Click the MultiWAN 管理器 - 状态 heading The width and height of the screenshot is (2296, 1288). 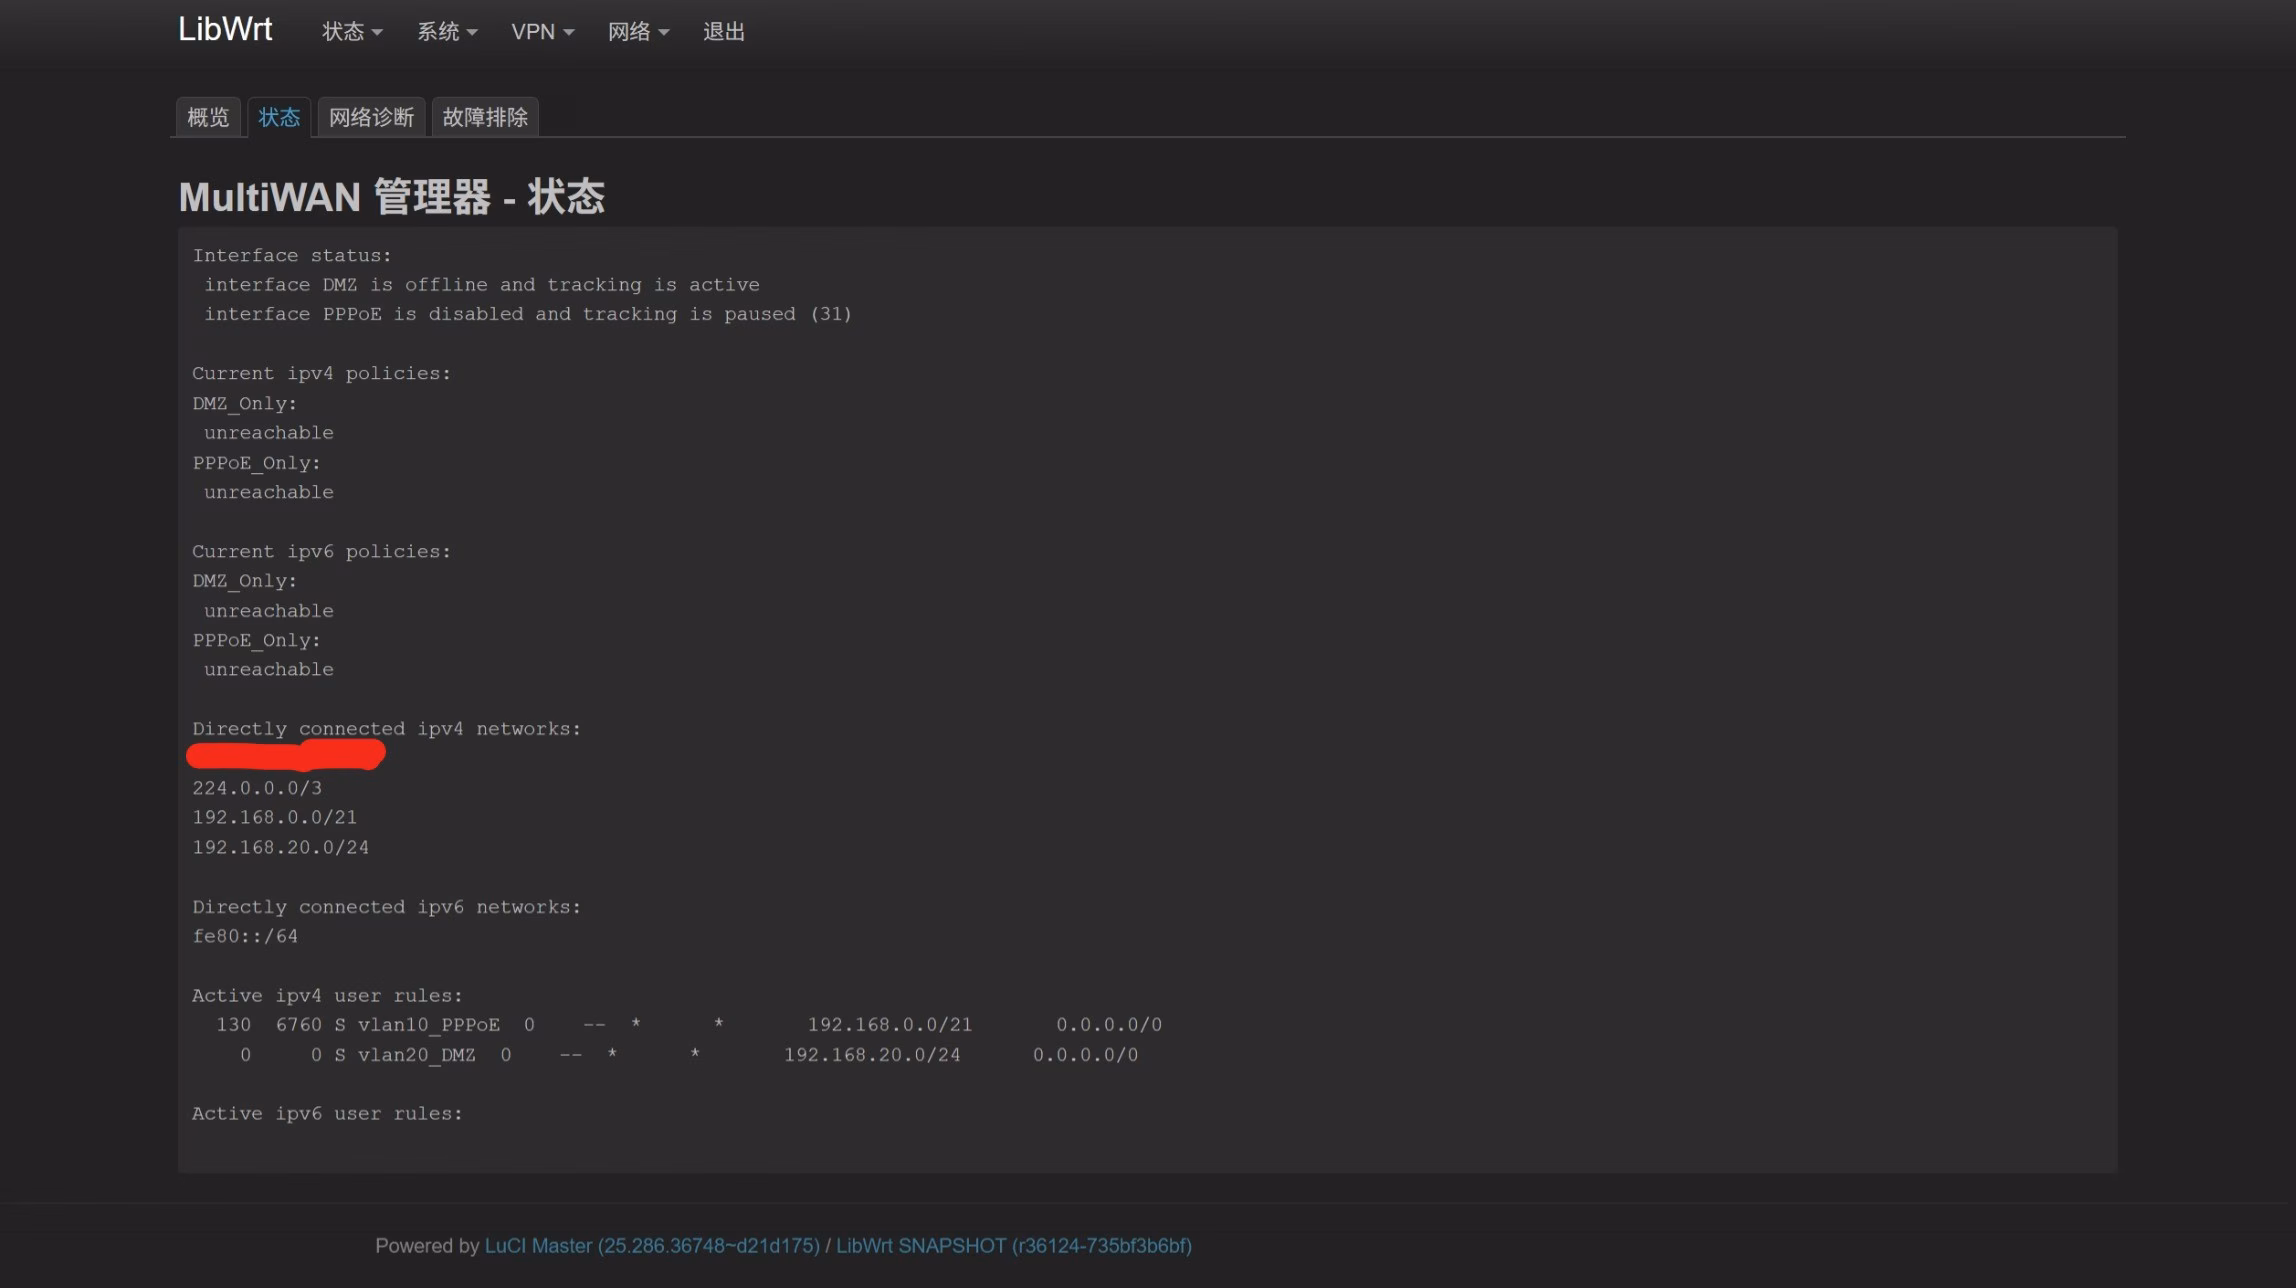(391, 197)
